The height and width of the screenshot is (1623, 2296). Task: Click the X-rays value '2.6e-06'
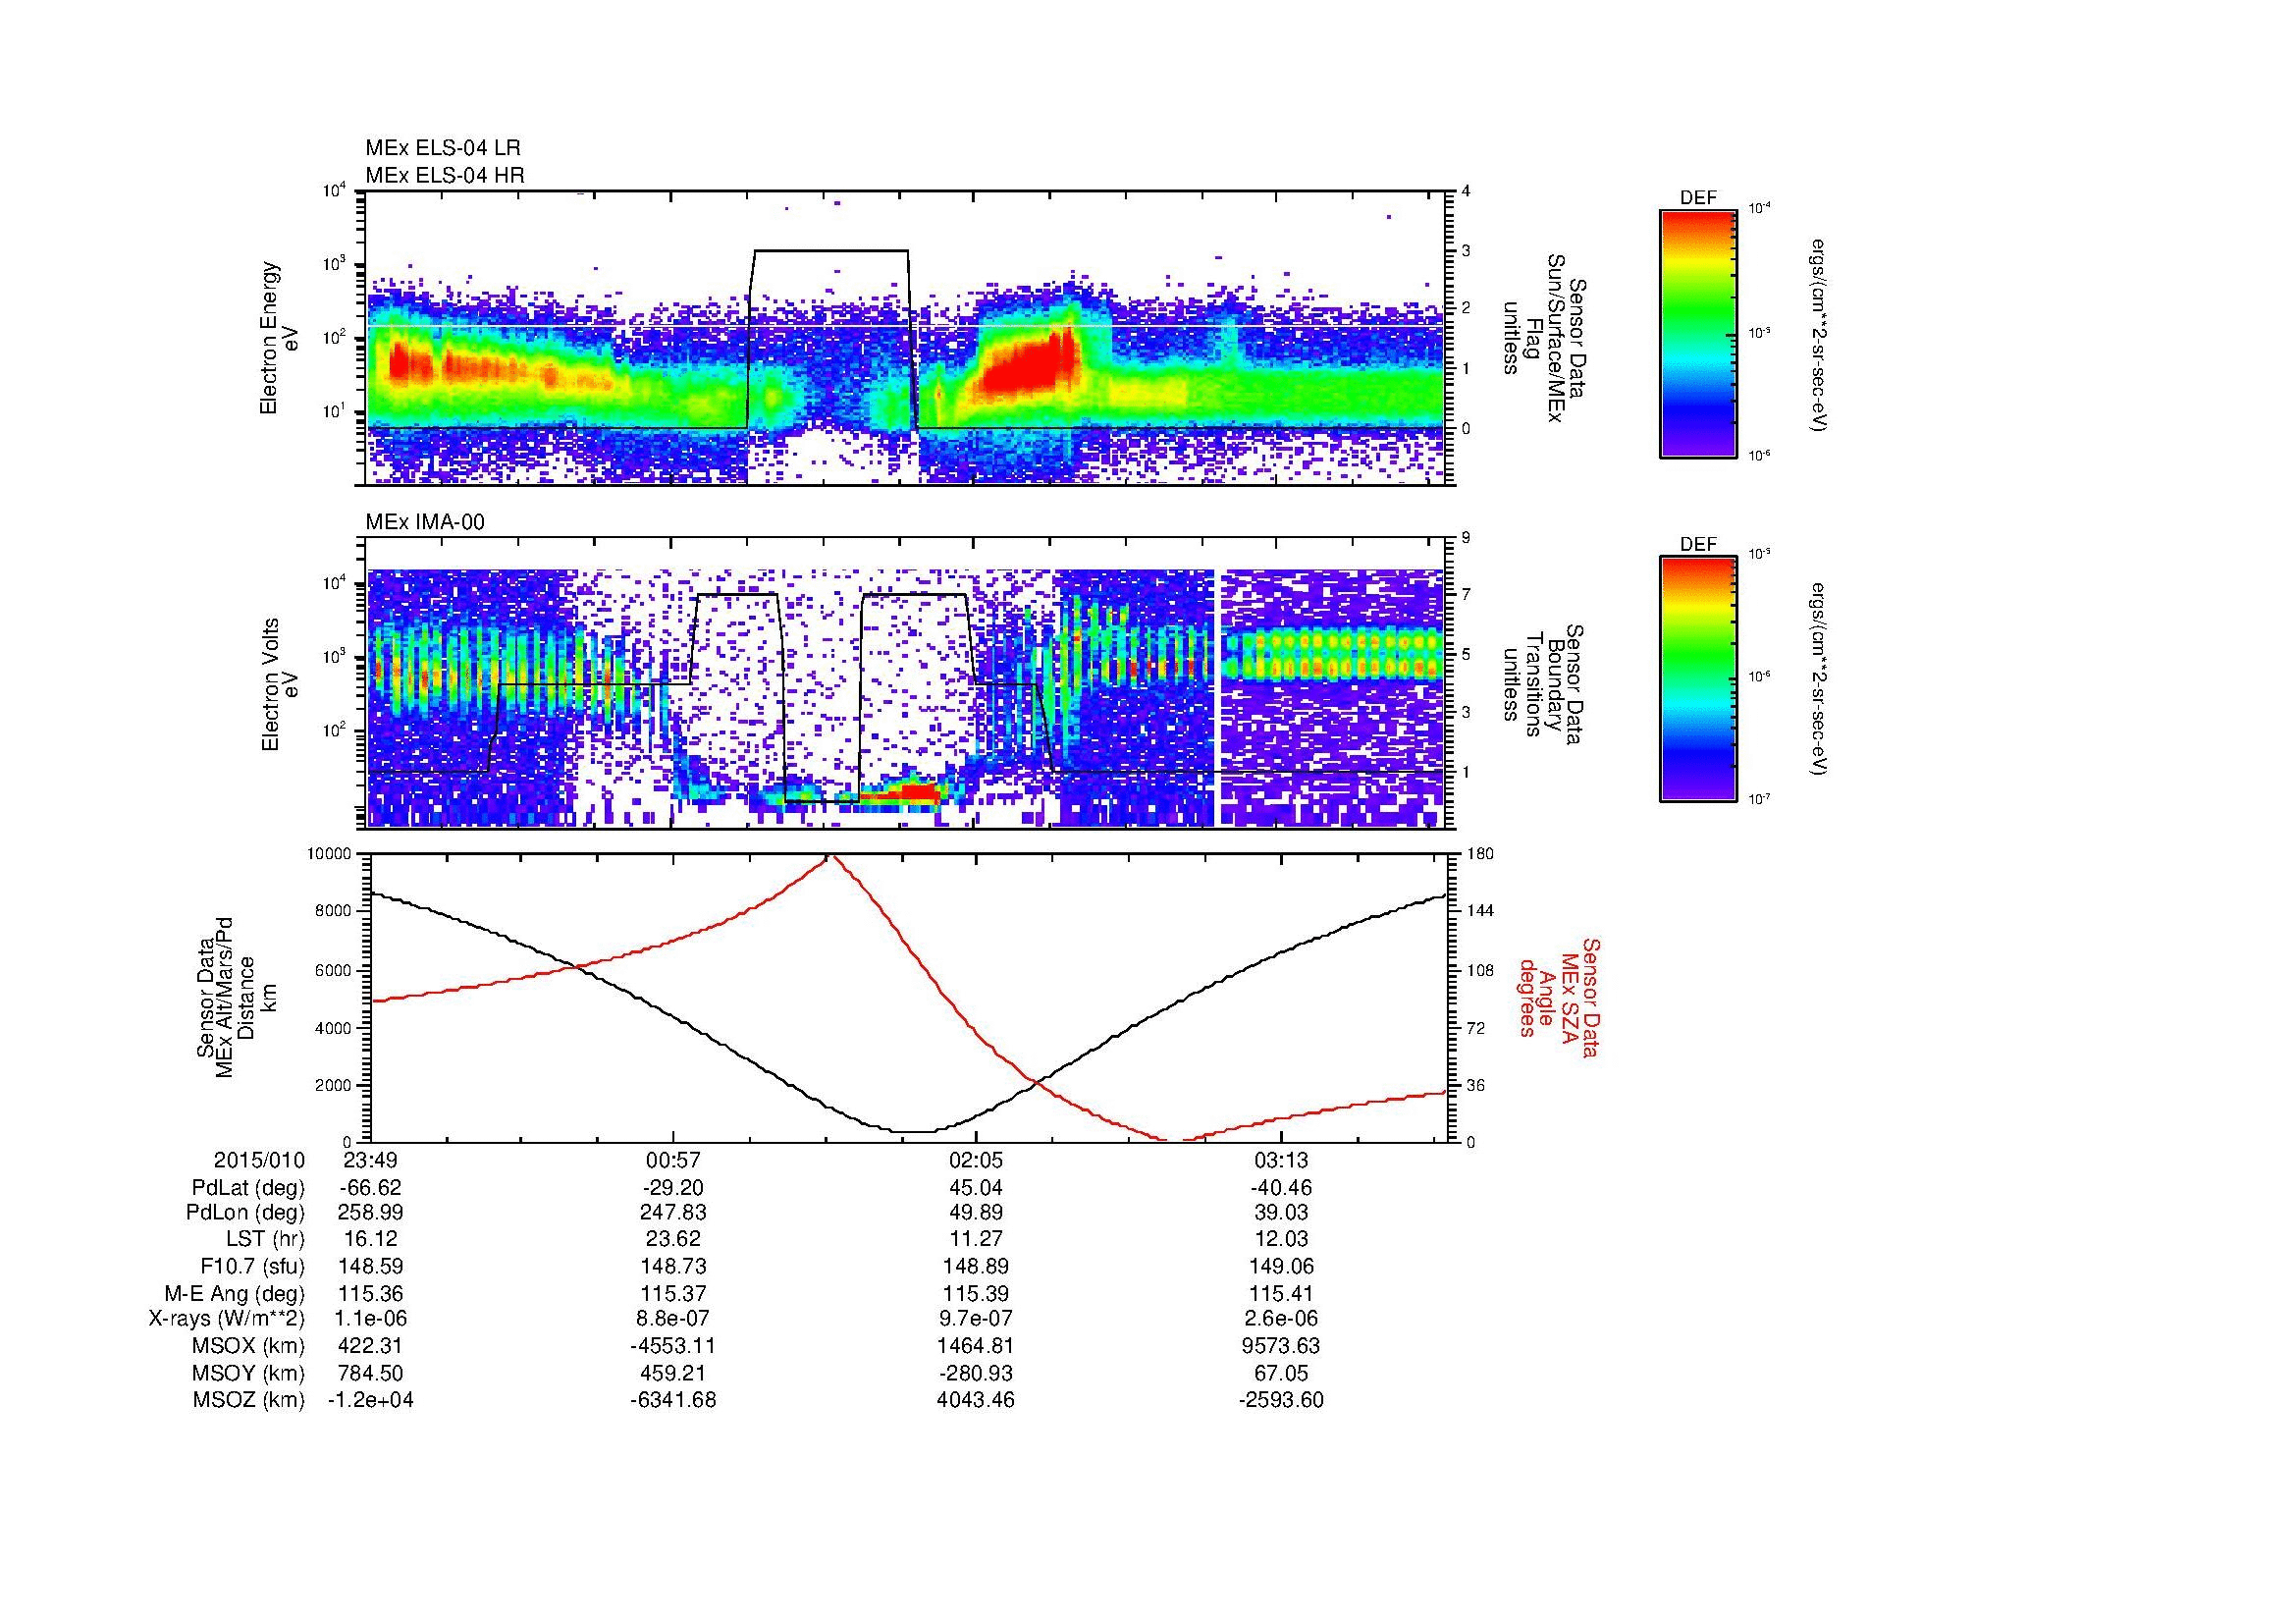tap(1280, 1319)
